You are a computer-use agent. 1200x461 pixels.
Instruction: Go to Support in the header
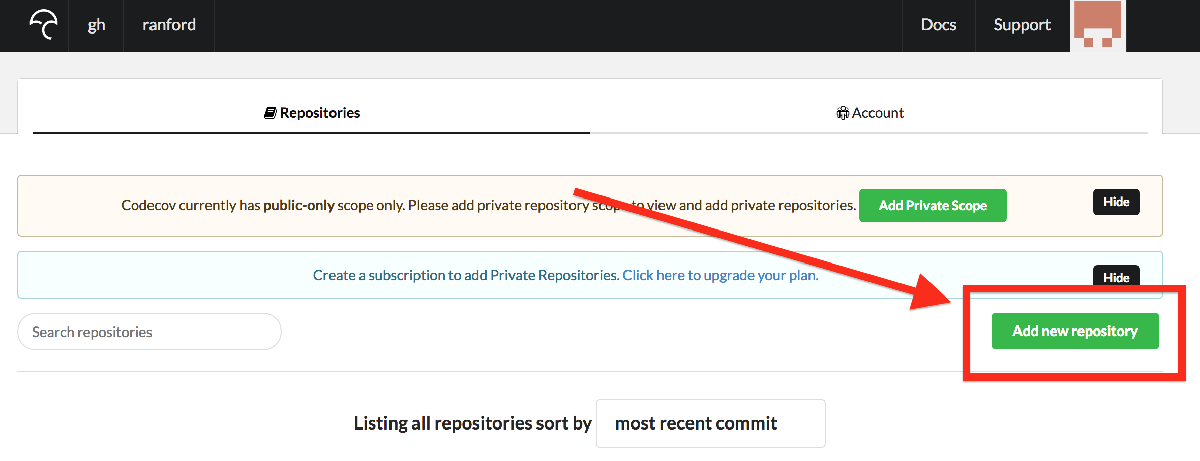pos(1022,25)
